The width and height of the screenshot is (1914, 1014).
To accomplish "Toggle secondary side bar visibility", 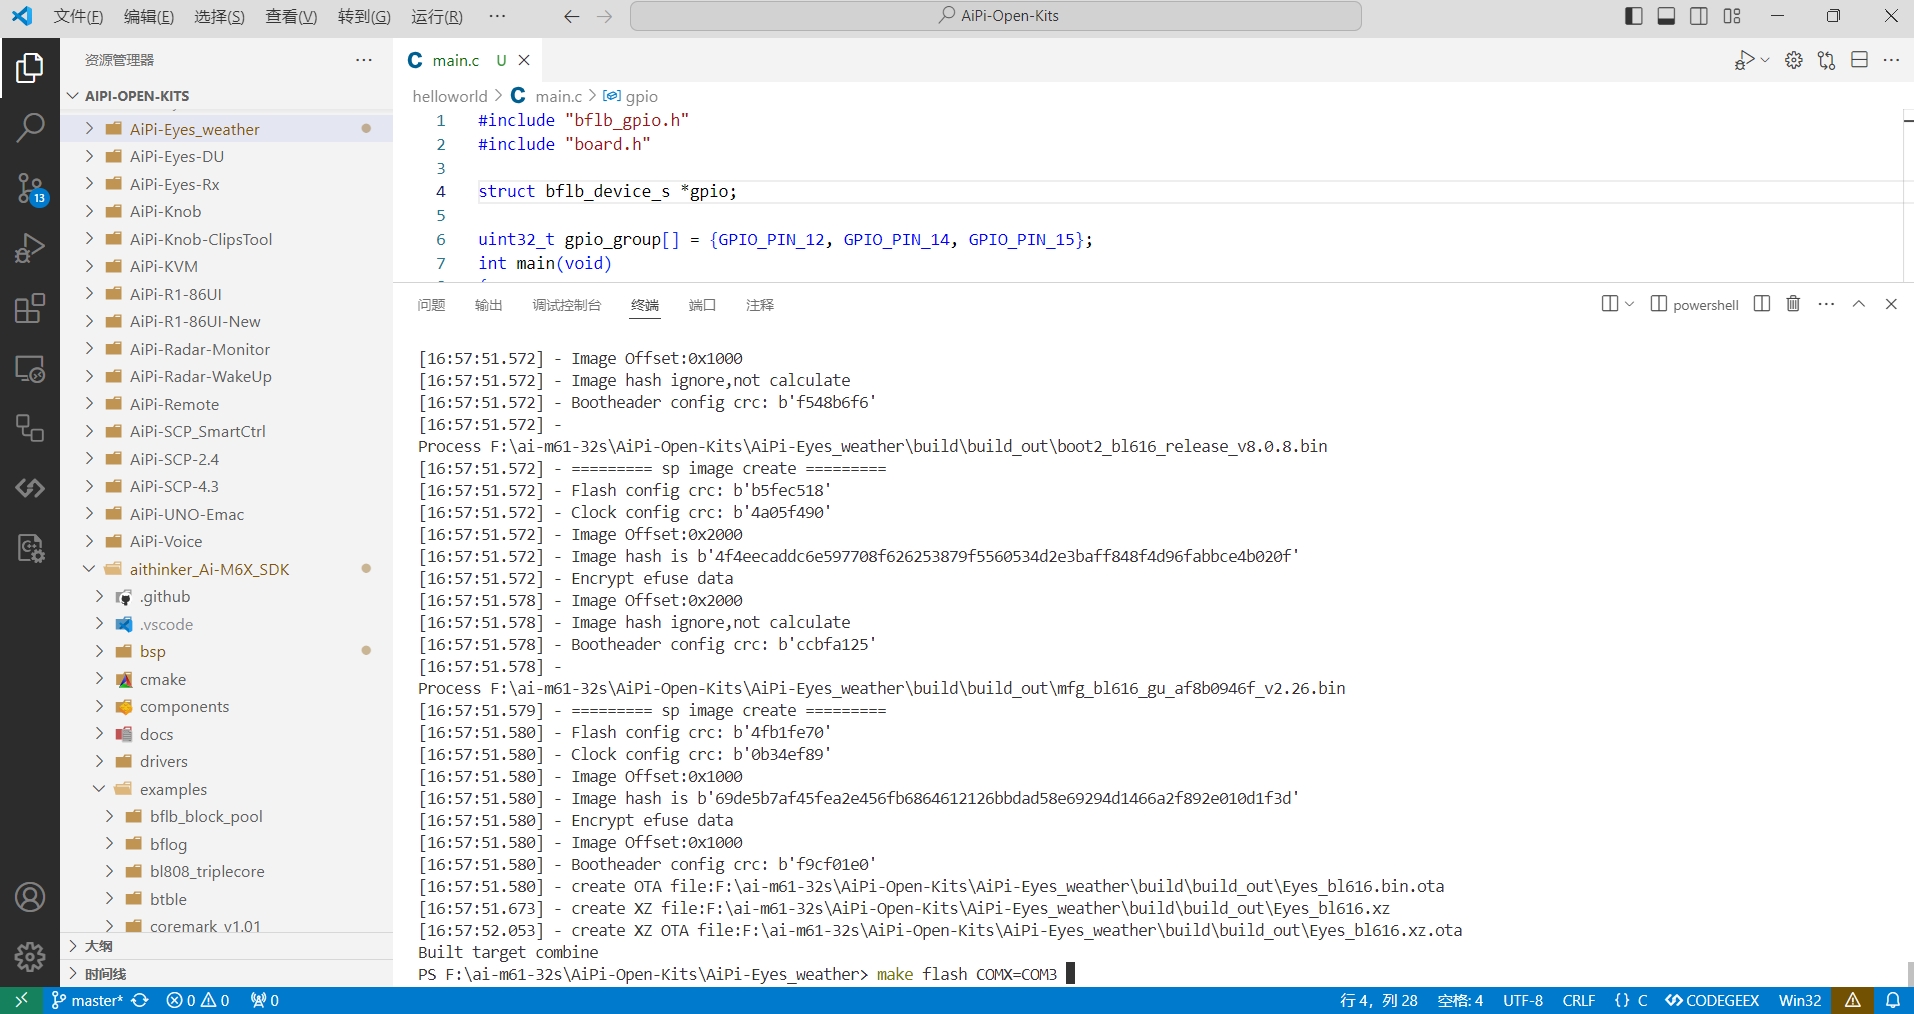I will (x=1699, y=16).
